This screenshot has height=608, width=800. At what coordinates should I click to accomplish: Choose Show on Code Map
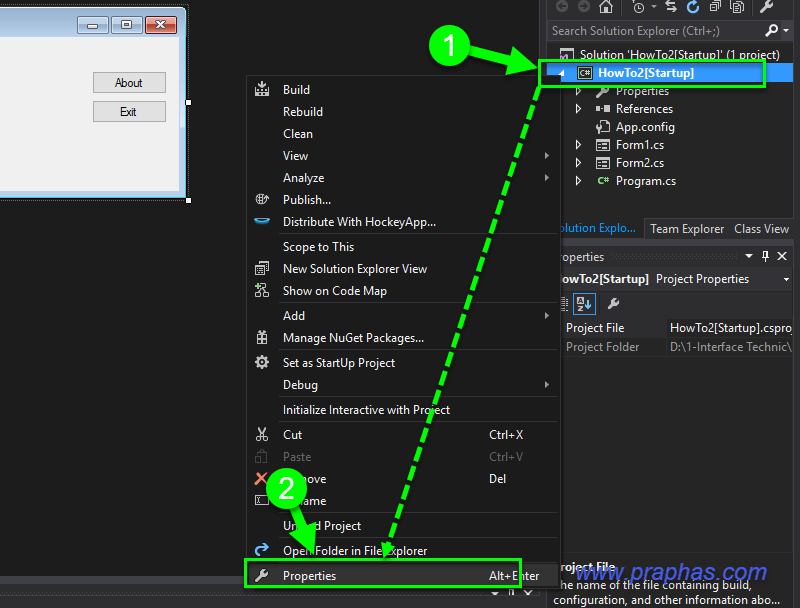pos(403,291)
